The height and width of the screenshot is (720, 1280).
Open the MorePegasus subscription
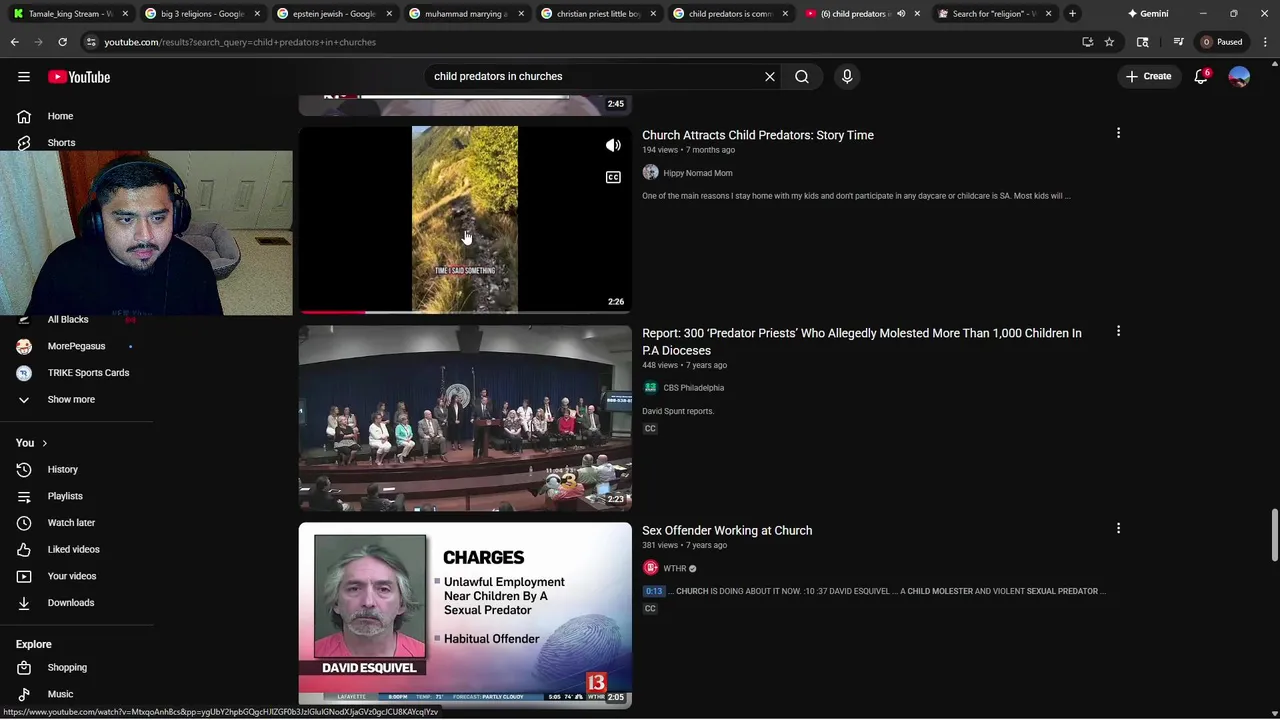coord(77,346)
